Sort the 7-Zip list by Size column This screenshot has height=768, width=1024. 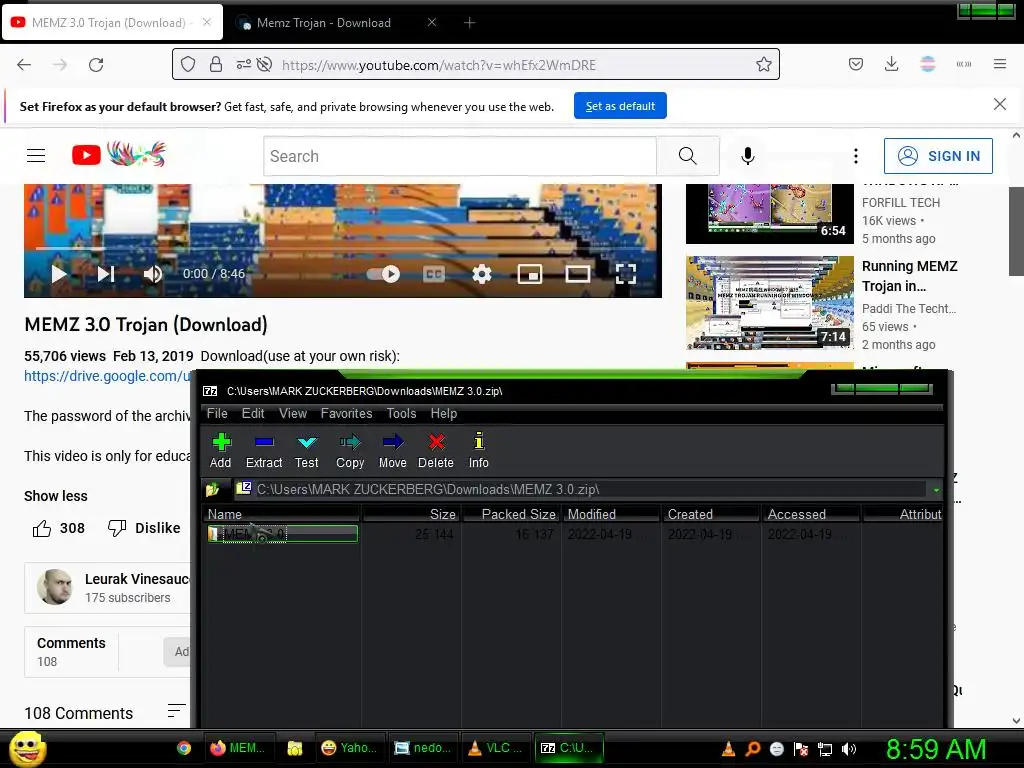[411, 514]
